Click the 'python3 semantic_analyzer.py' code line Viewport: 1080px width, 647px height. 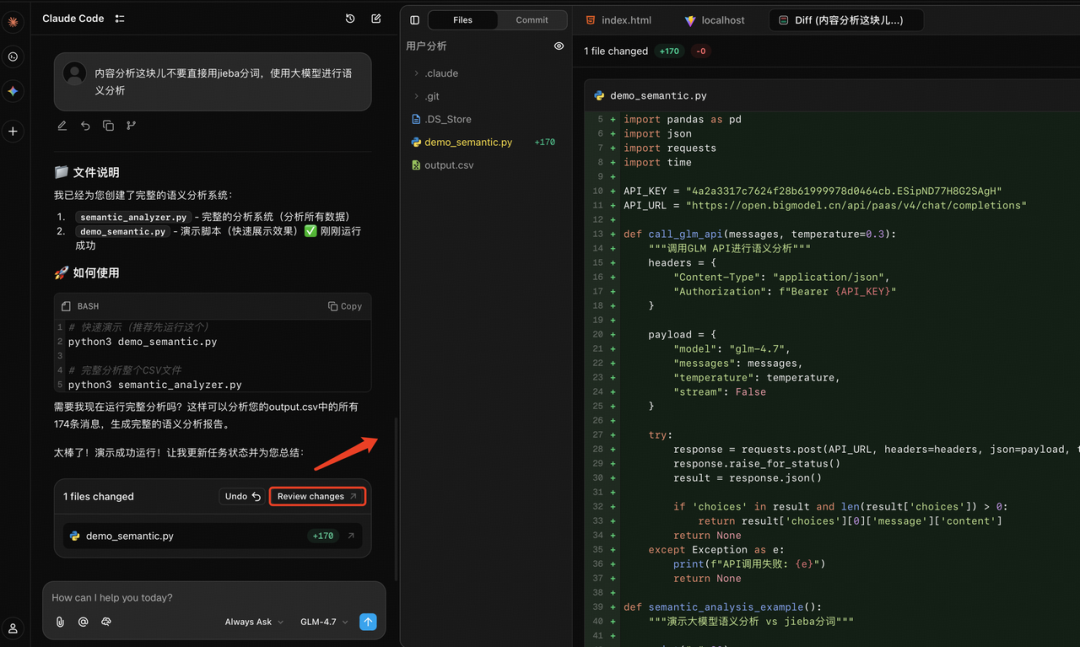(x=155, y=384)
